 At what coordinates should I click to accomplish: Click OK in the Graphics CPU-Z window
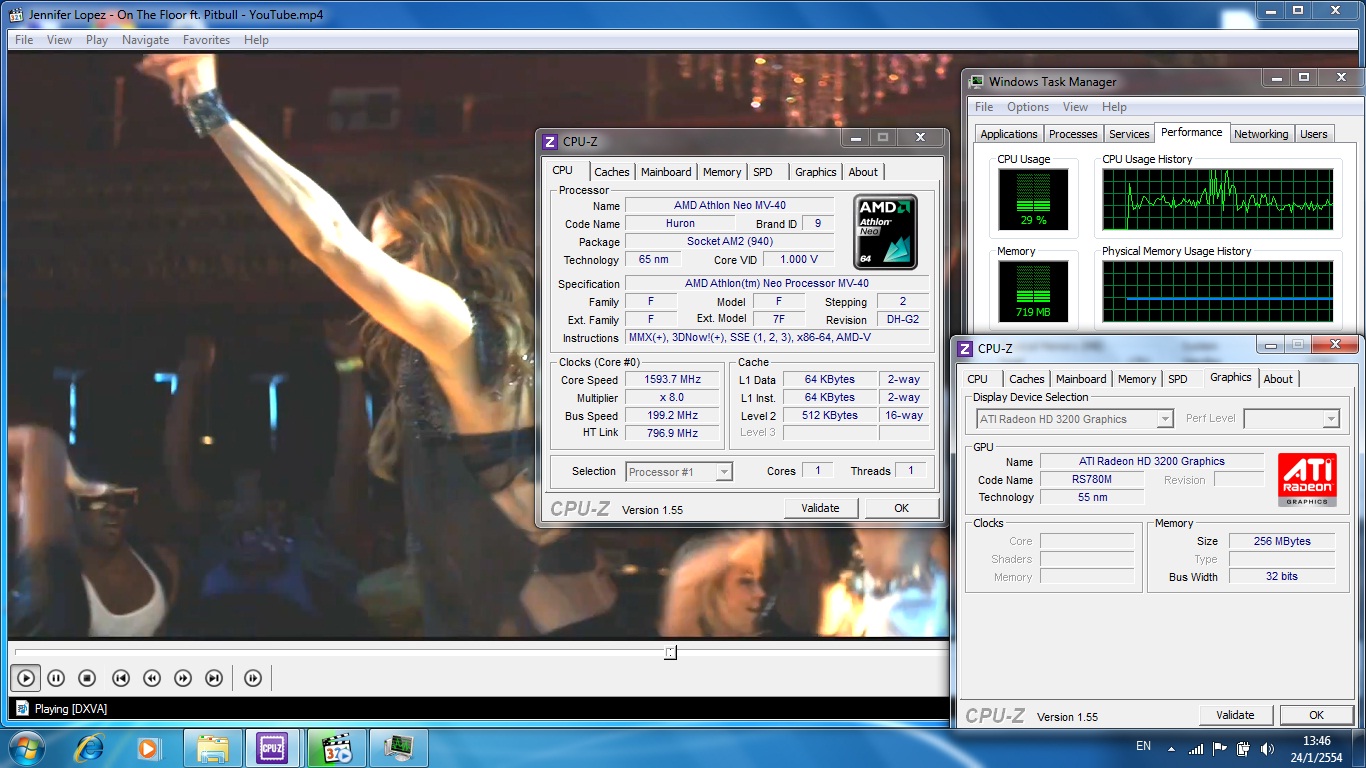pos(1316,715)
